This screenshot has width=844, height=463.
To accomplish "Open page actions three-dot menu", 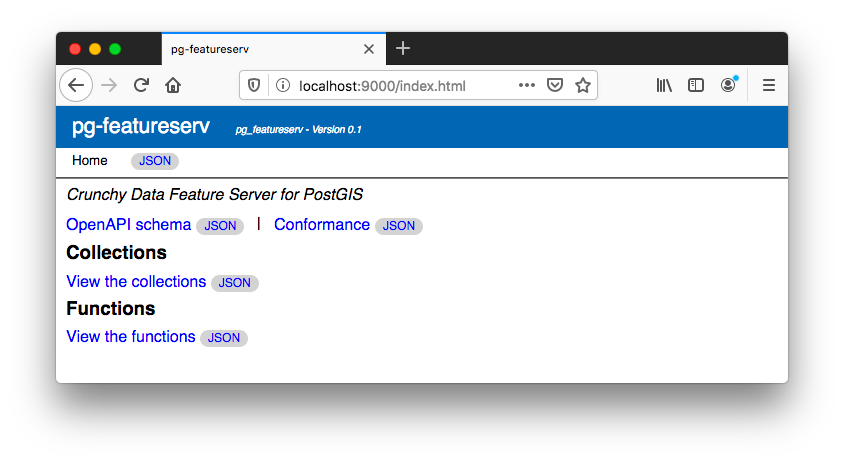I will (526, 85).
